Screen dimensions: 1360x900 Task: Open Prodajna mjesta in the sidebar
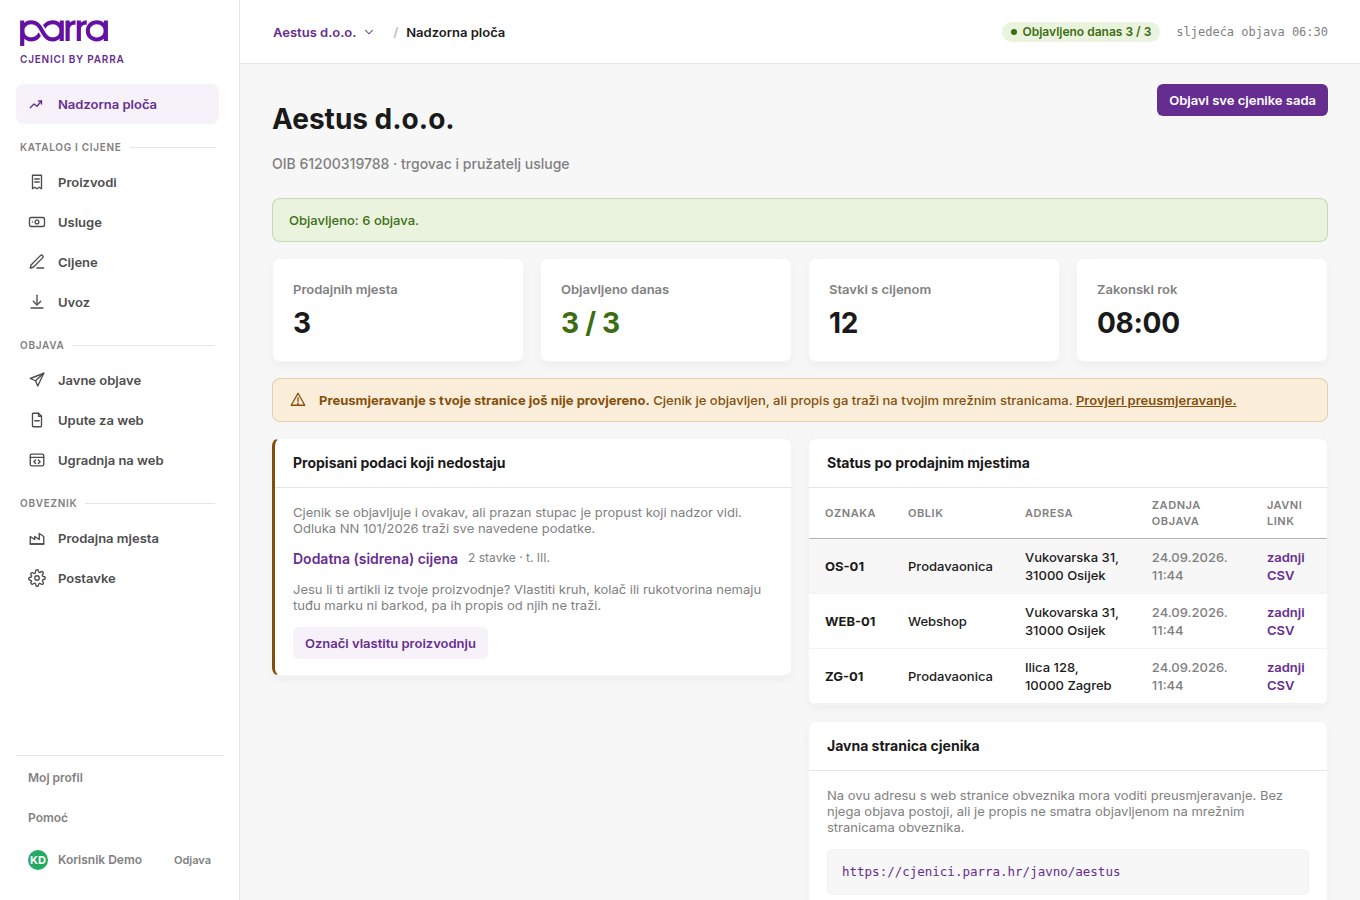(x=117, y=538)
